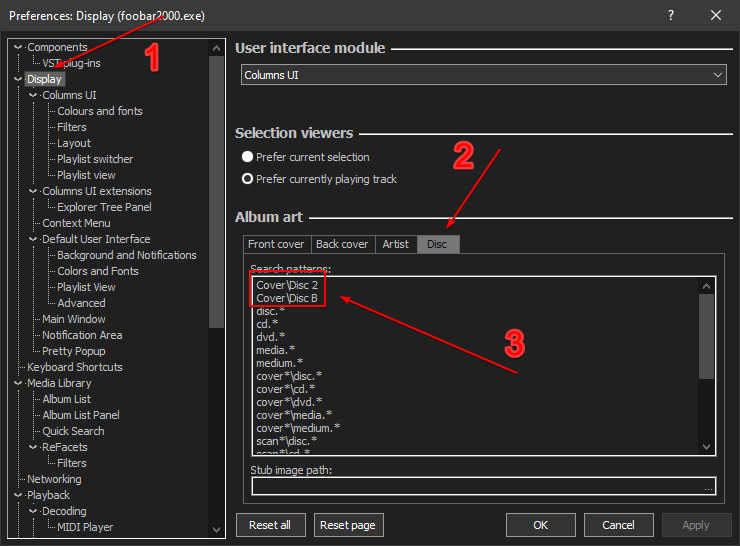Click the help question mark icon
Screen dimensions: 740x546
click(670, 15)
